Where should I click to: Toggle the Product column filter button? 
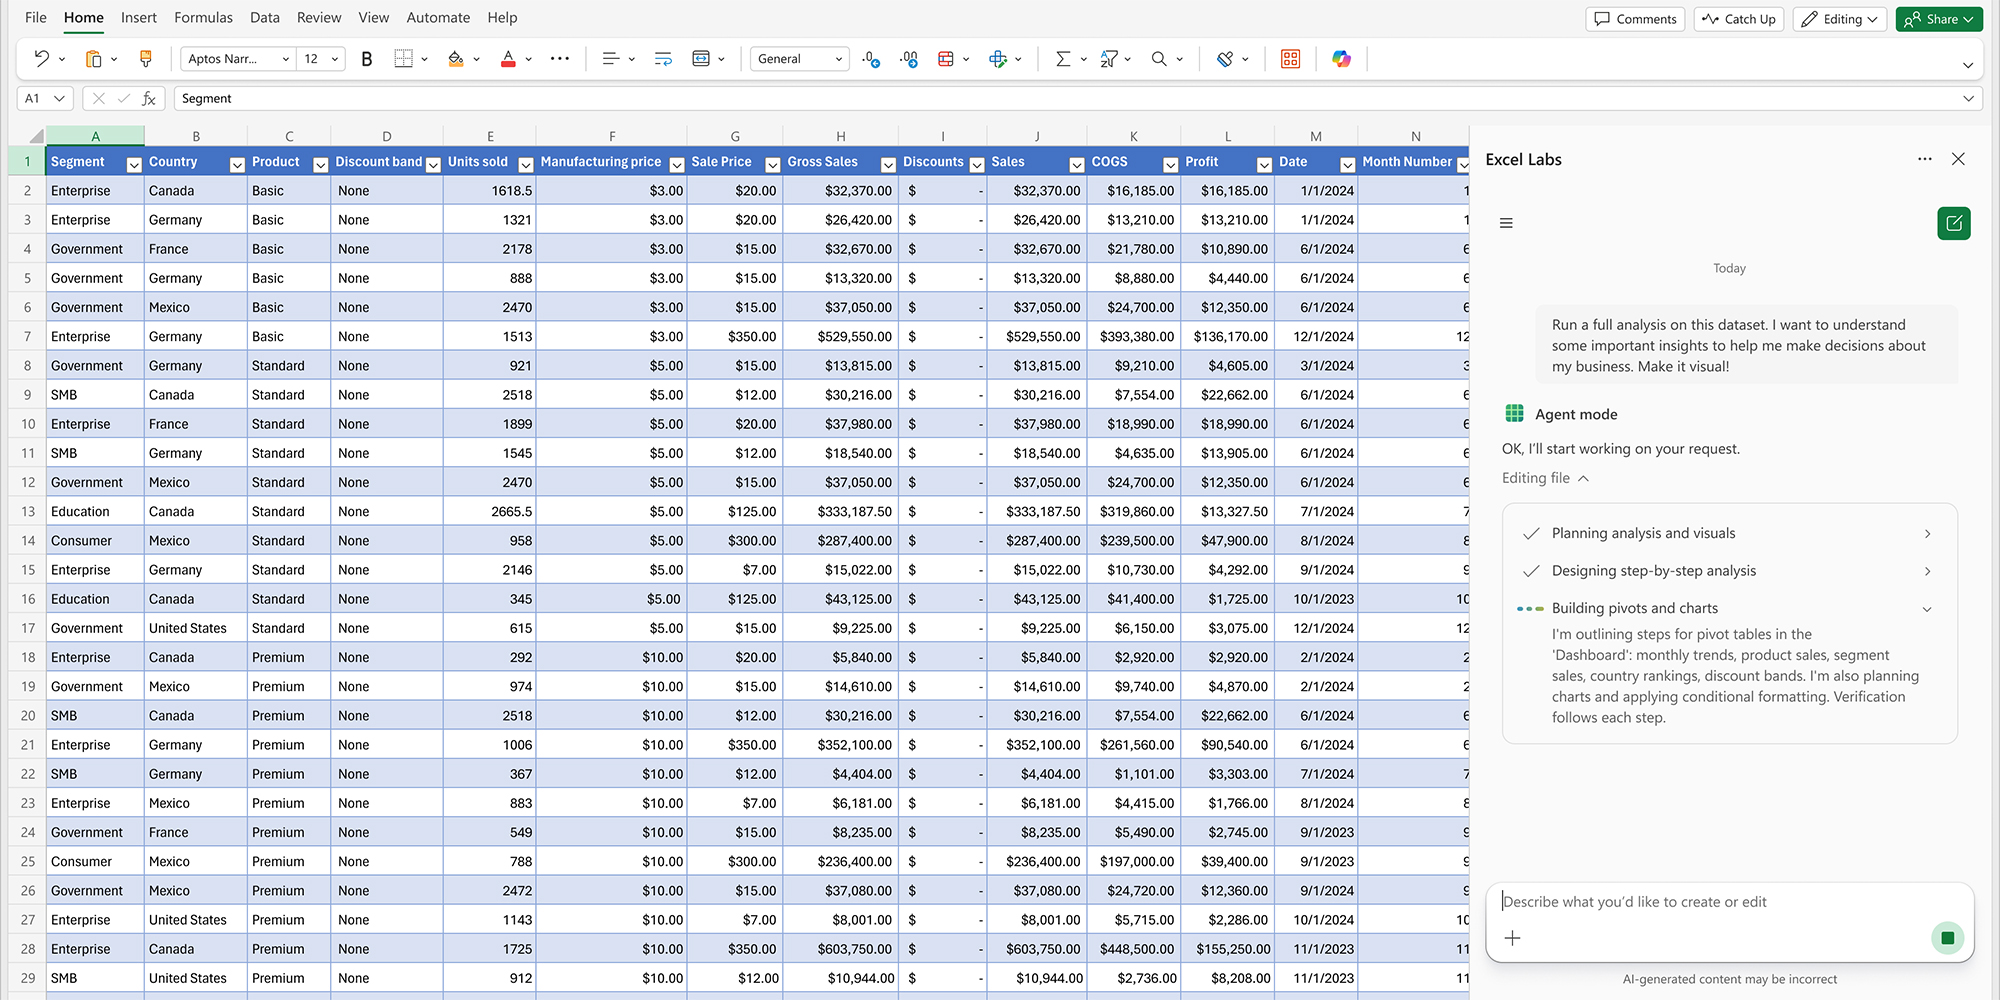[320, 164]
